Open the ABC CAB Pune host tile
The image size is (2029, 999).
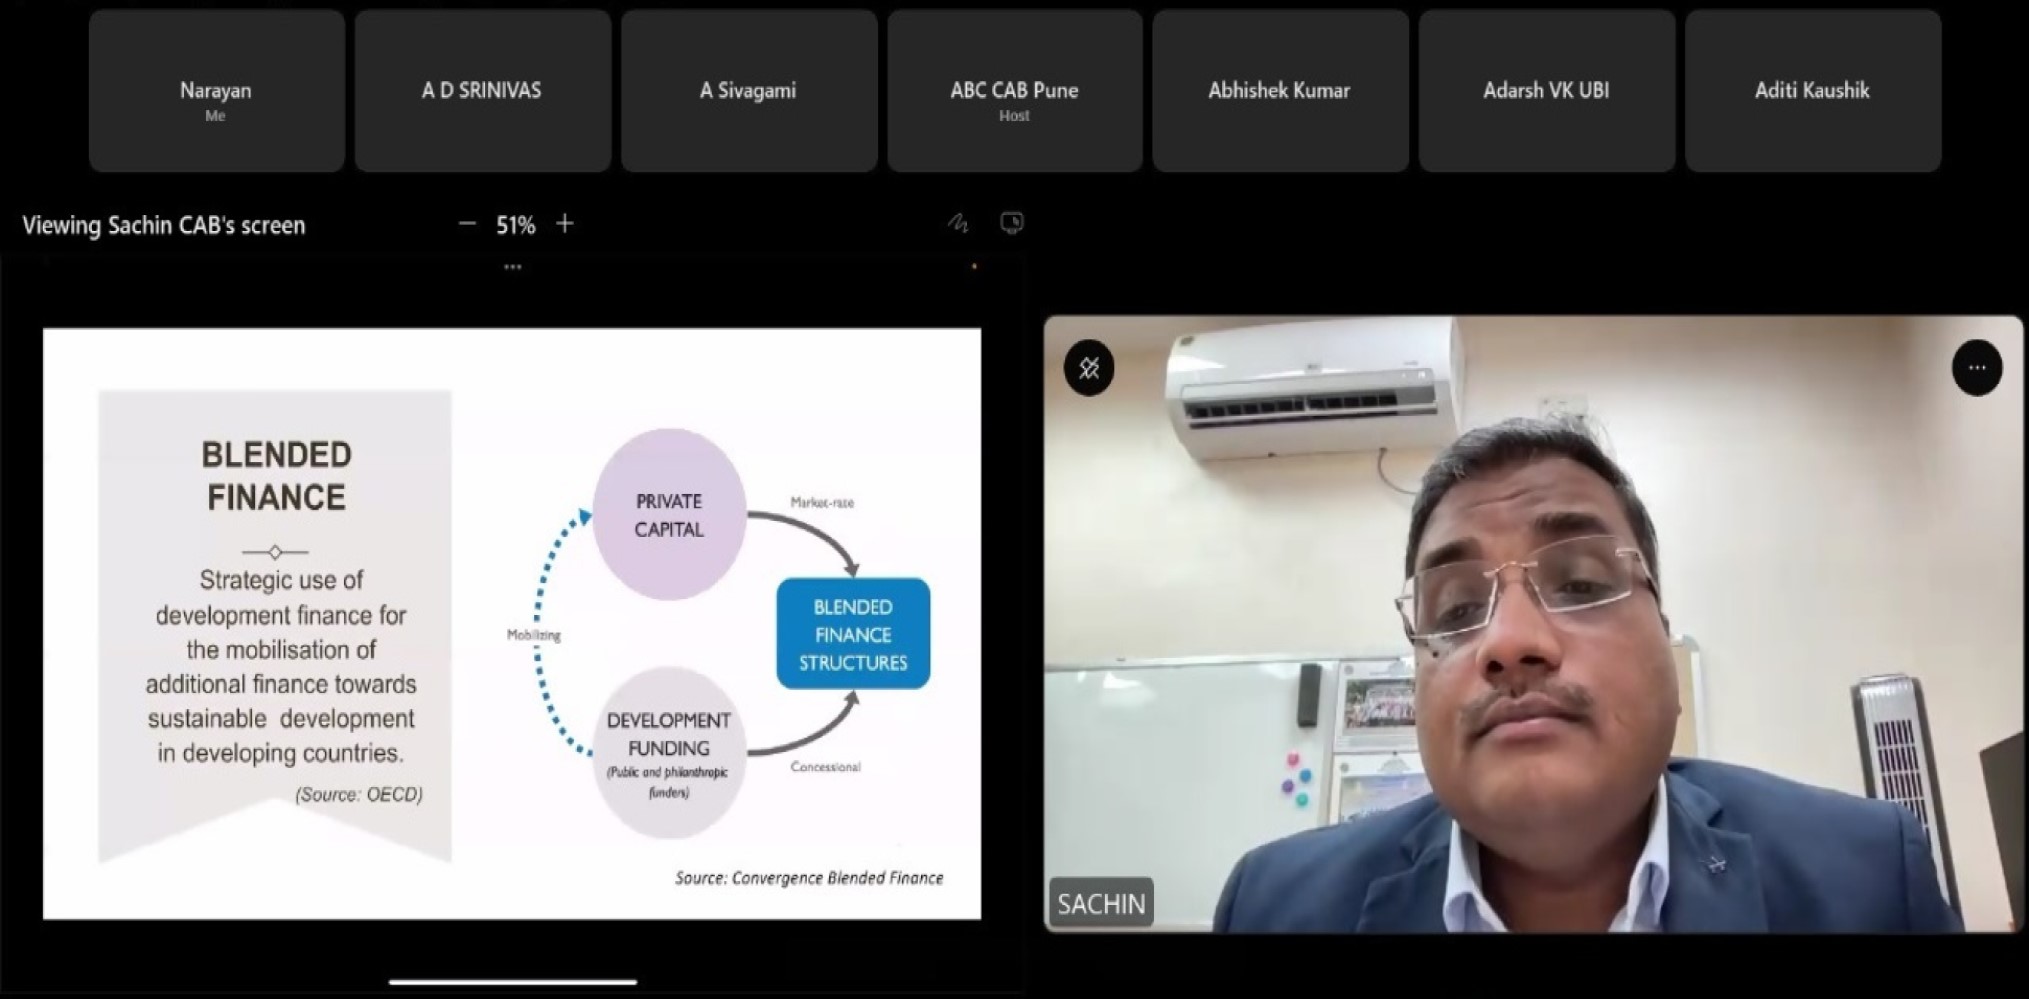[1014, 91]
